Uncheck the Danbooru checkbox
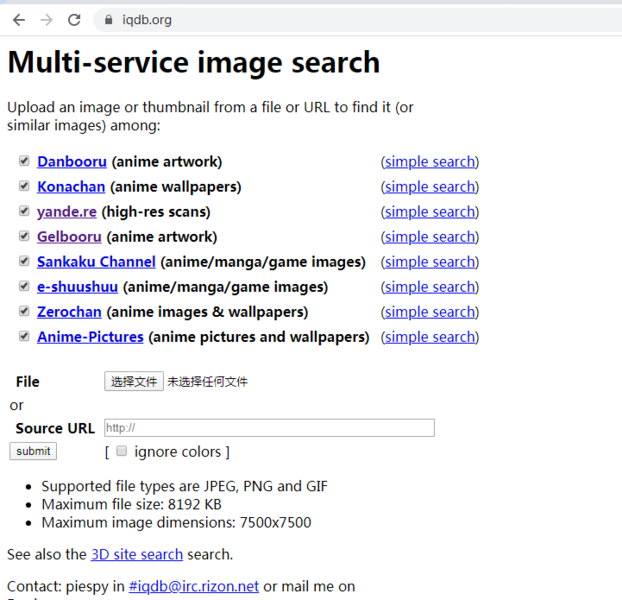Image resolution: width=622 pixels, height=600 pixels. 24,161
